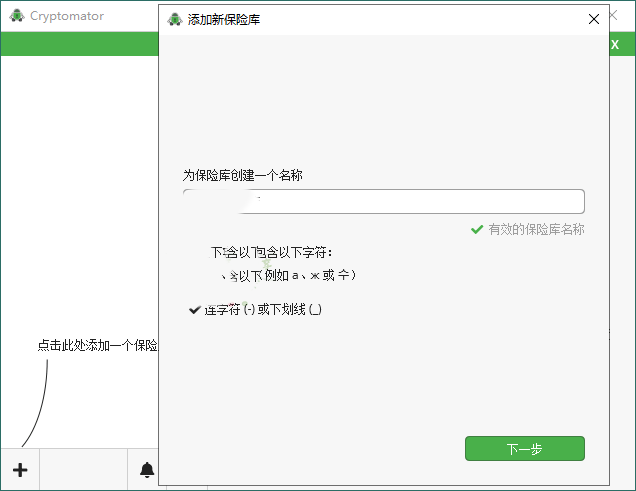The width and height of the screenshot is (636, 491).
Task: Click the black checkmark beside 连字符 rule
Action: tap(195, 310)
